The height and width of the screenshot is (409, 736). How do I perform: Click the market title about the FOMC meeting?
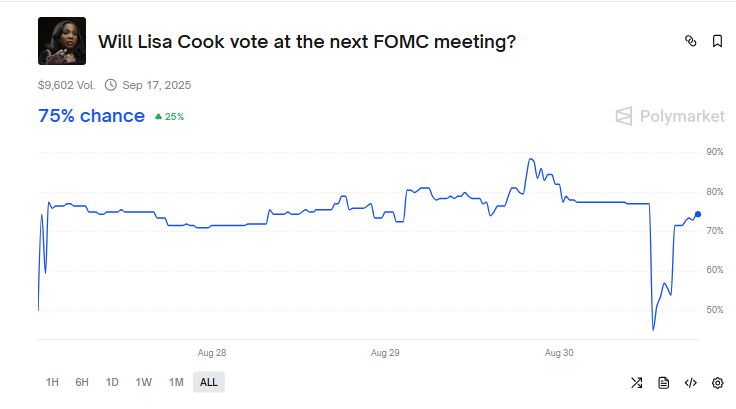pos(307,42)
